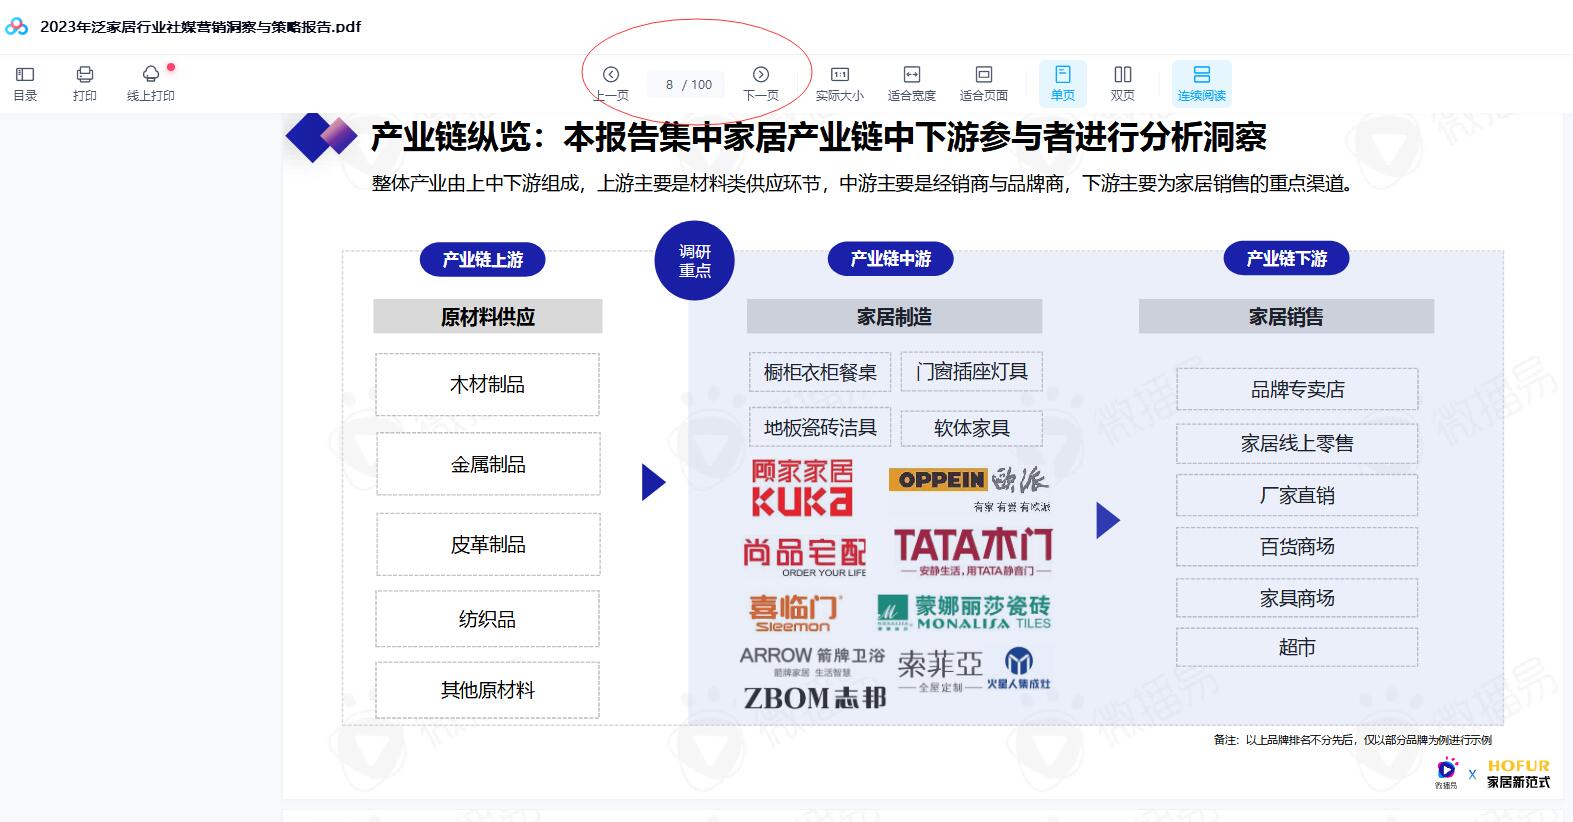Click the 打印 print icon
The image size is (1573, 822).
(85, 83)
